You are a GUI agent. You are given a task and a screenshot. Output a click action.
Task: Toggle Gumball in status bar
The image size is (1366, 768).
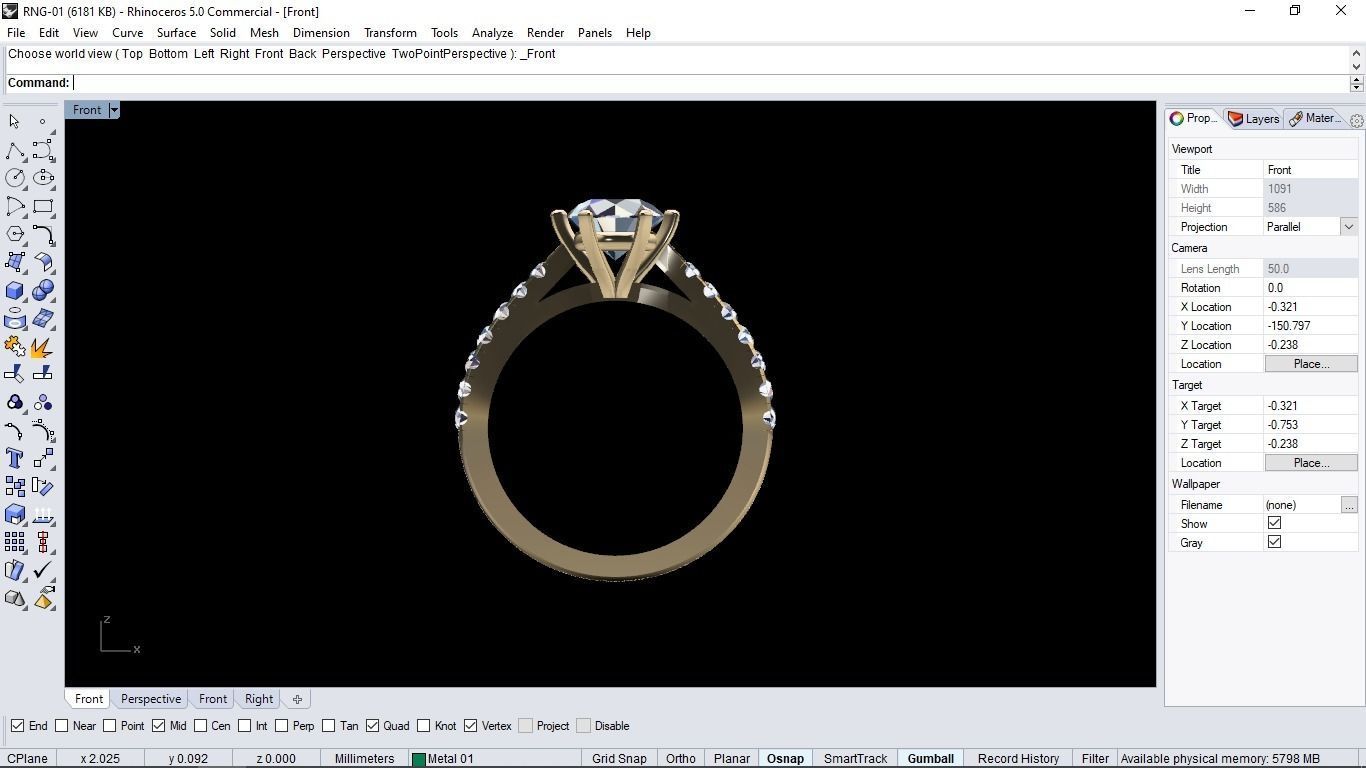(x=930, y=758)
